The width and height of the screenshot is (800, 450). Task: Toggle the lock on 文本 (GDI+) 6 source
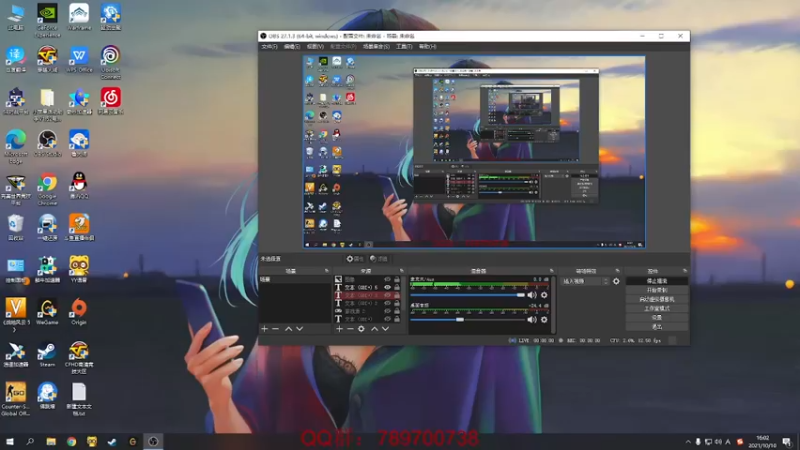pyautogui.click(x=397, y=287)
